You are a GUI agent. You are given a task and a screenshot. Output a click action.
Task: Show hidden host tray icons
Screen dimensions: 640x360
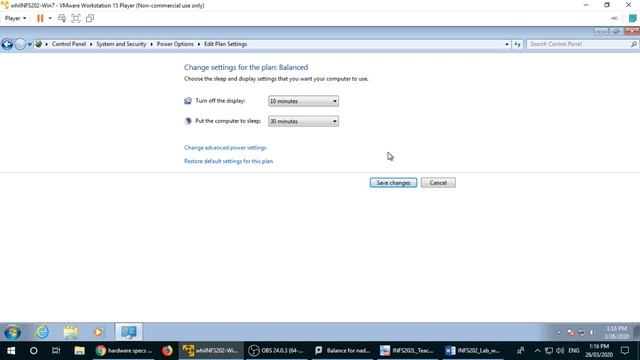[x=537, y=351]
